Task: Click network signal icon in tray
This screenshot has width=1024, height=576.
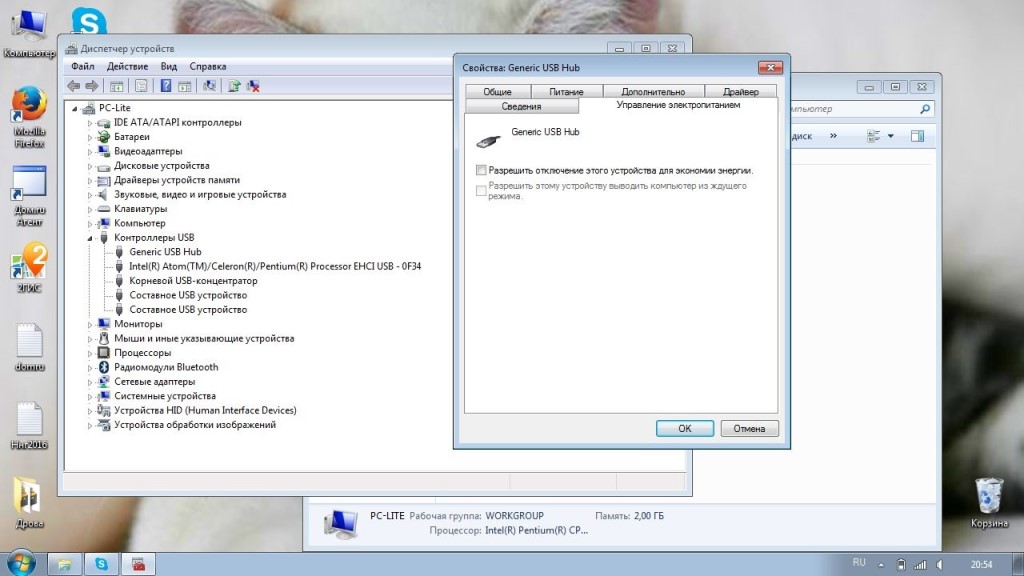Action: 920,564
